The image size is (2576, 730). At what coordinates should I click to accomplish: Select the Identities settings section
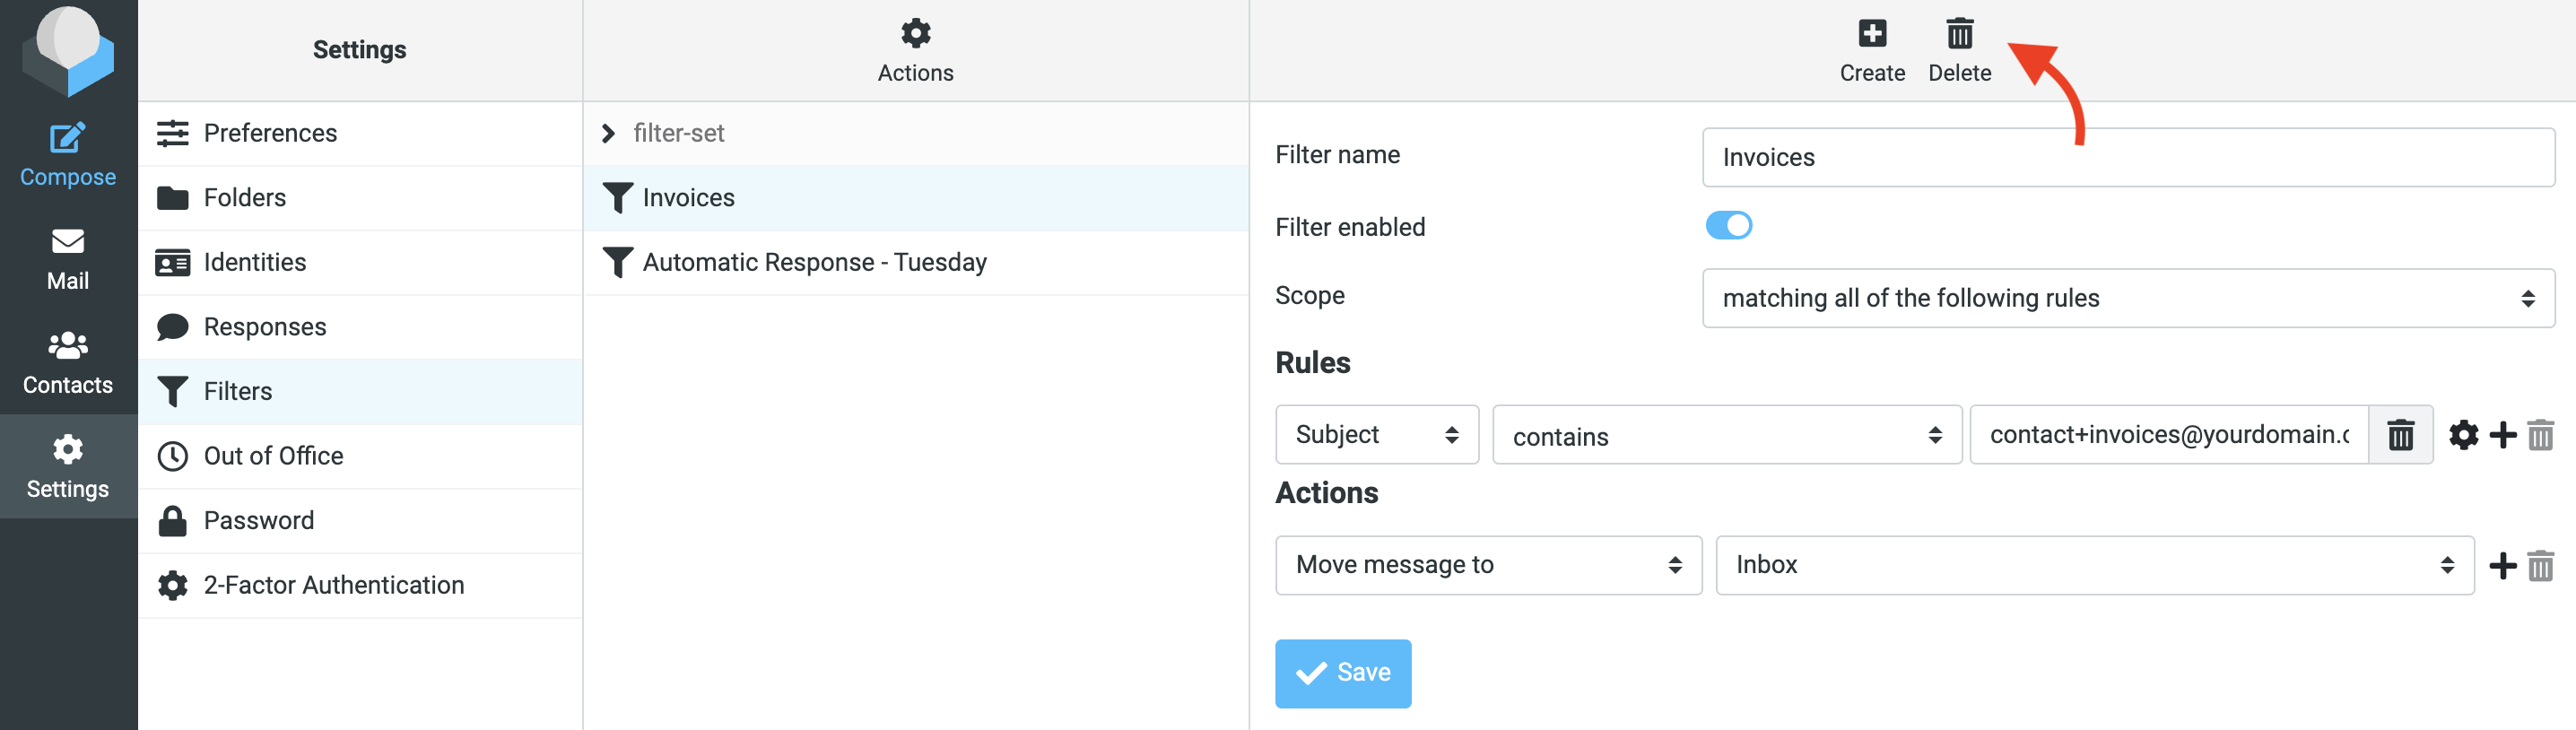[x=254, y=262]
